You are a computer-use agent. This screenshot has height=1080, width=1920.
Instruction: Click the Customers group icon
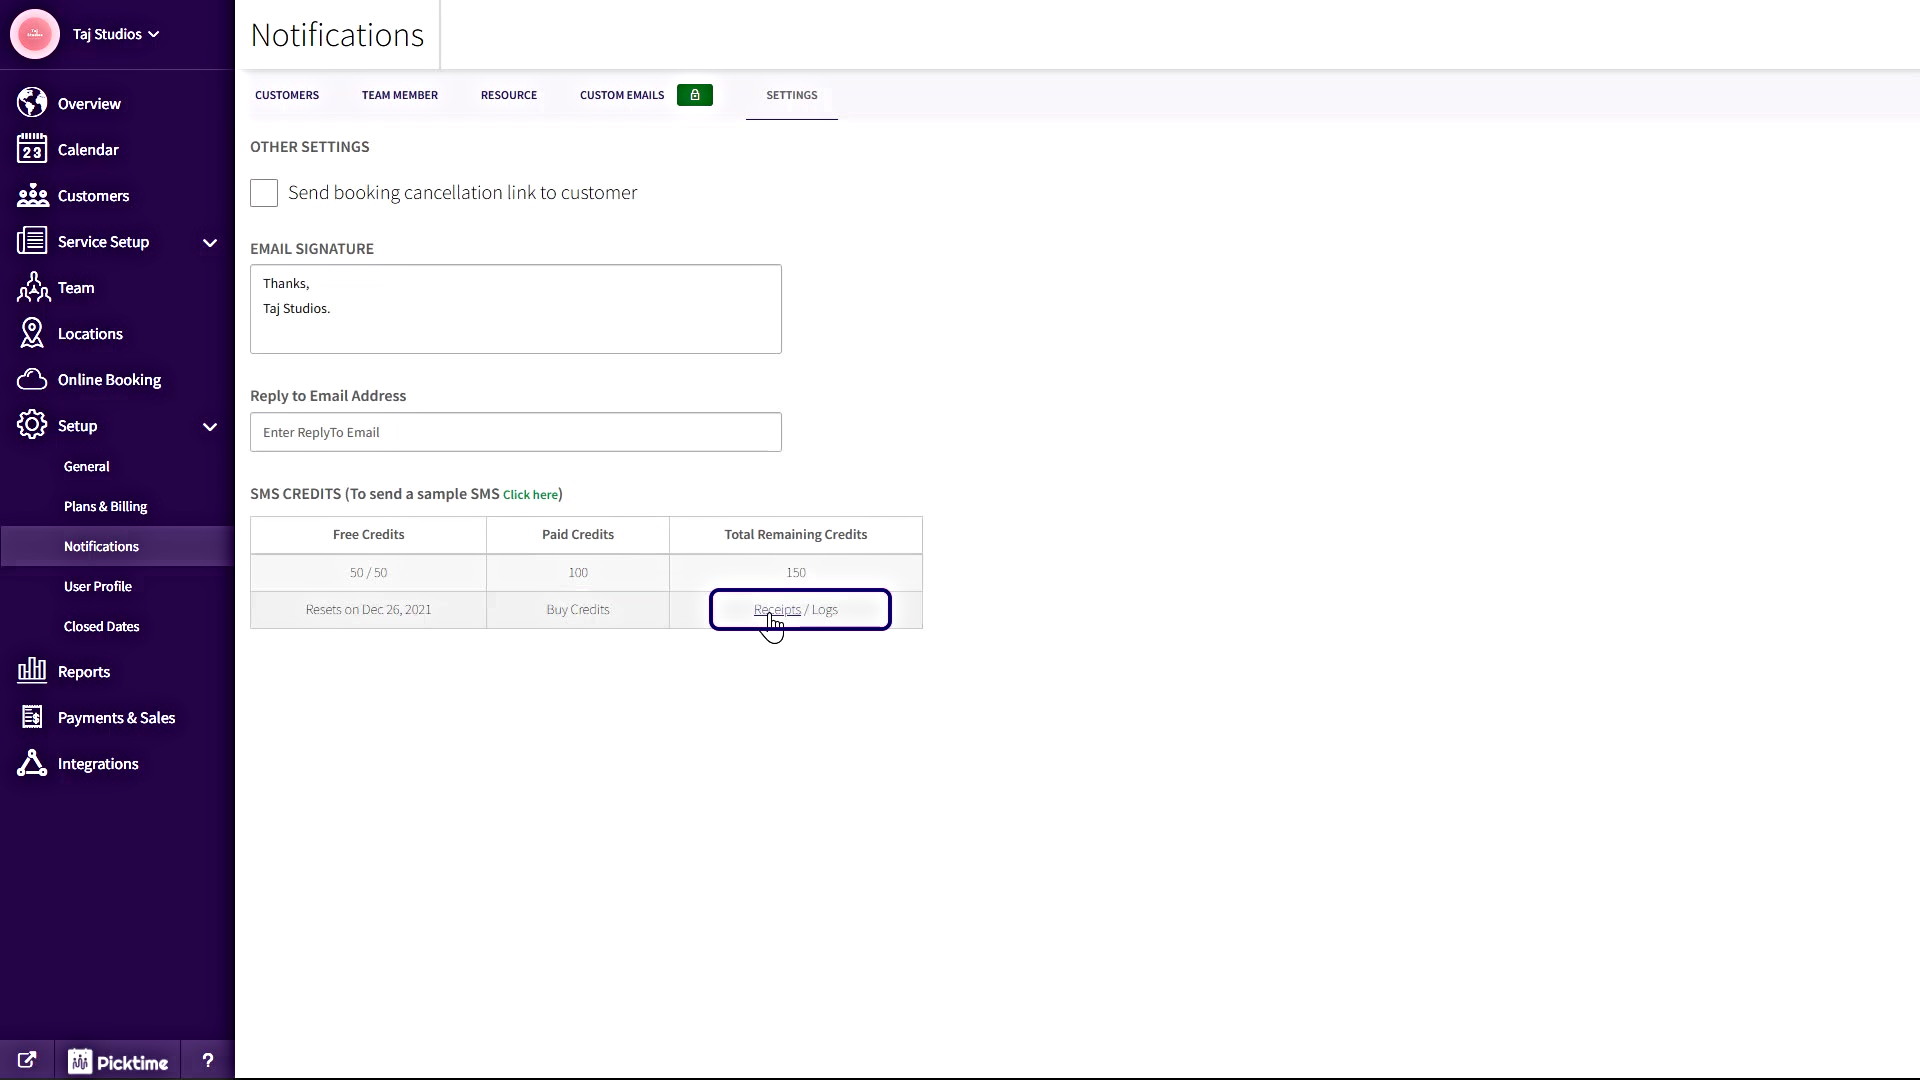tap(32, 195)
